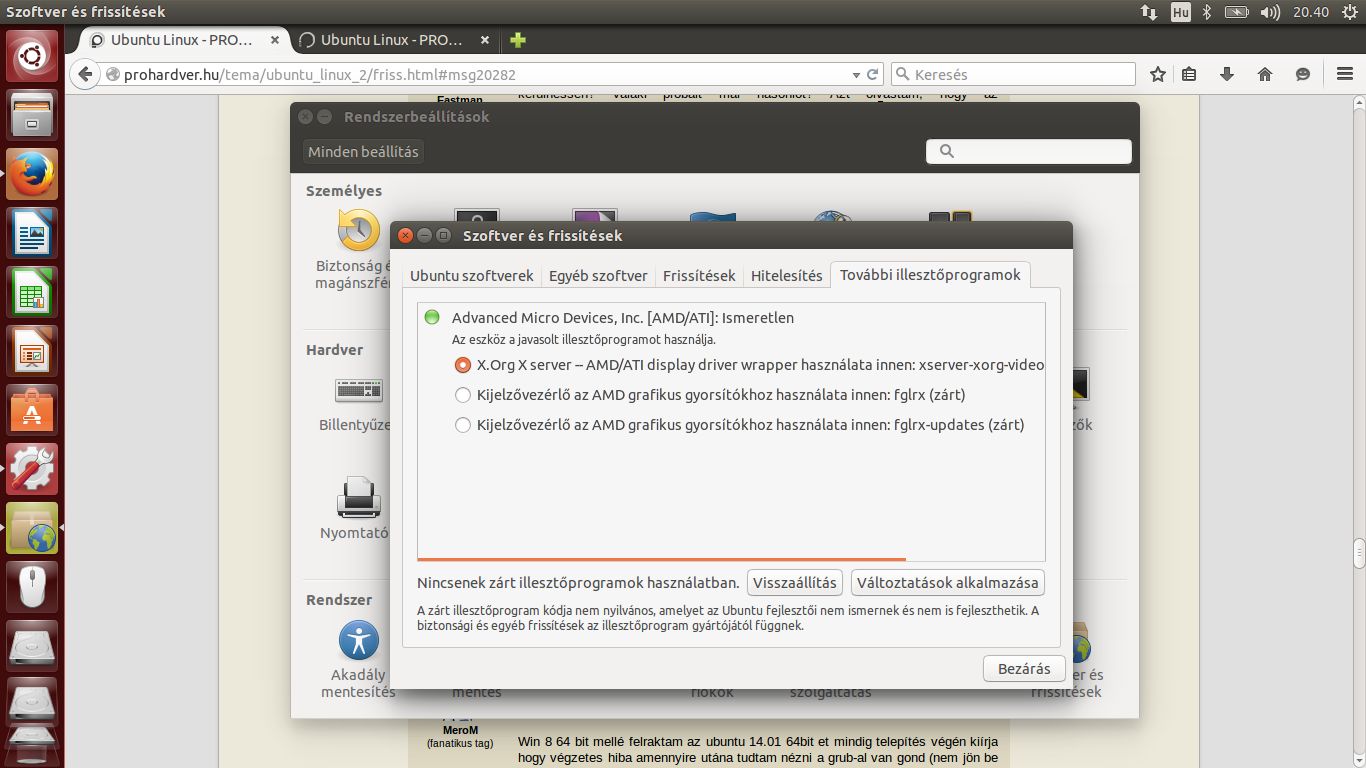Switch to Egyéb szoftver tab
The width and height of the screenshot is (1366, 768).
(598, 276)
